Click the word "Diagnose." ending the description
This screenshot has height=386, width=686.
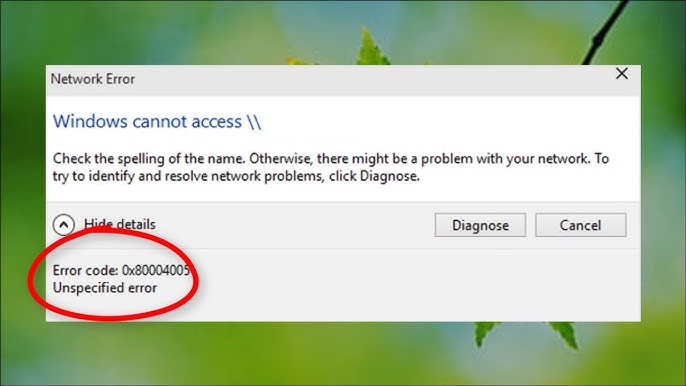(389, 176)
